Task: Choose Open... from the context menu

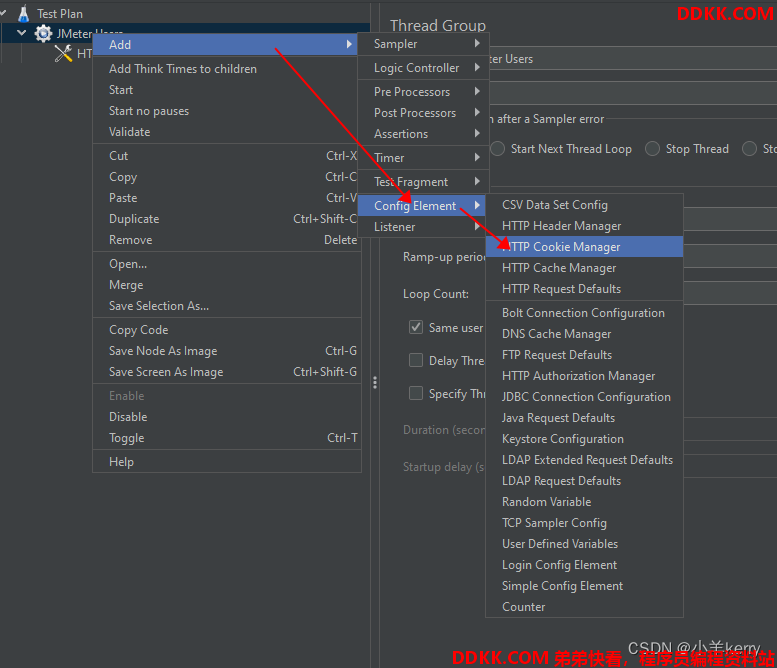Action: 226,264
